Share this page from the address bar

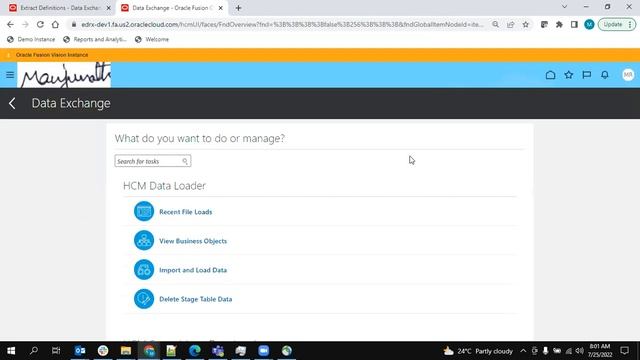pyautogui.click(x=511, y=24)
